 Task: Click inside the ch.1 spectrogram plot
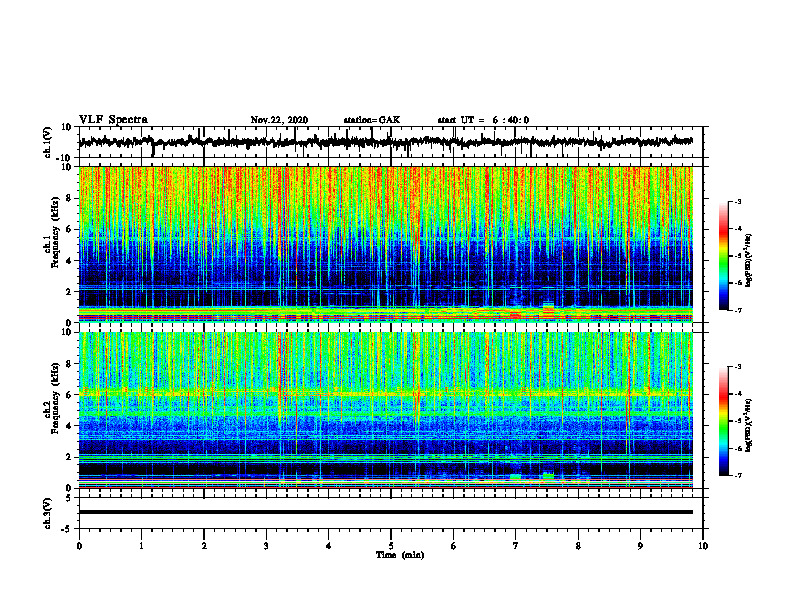[x=385, y=244]
